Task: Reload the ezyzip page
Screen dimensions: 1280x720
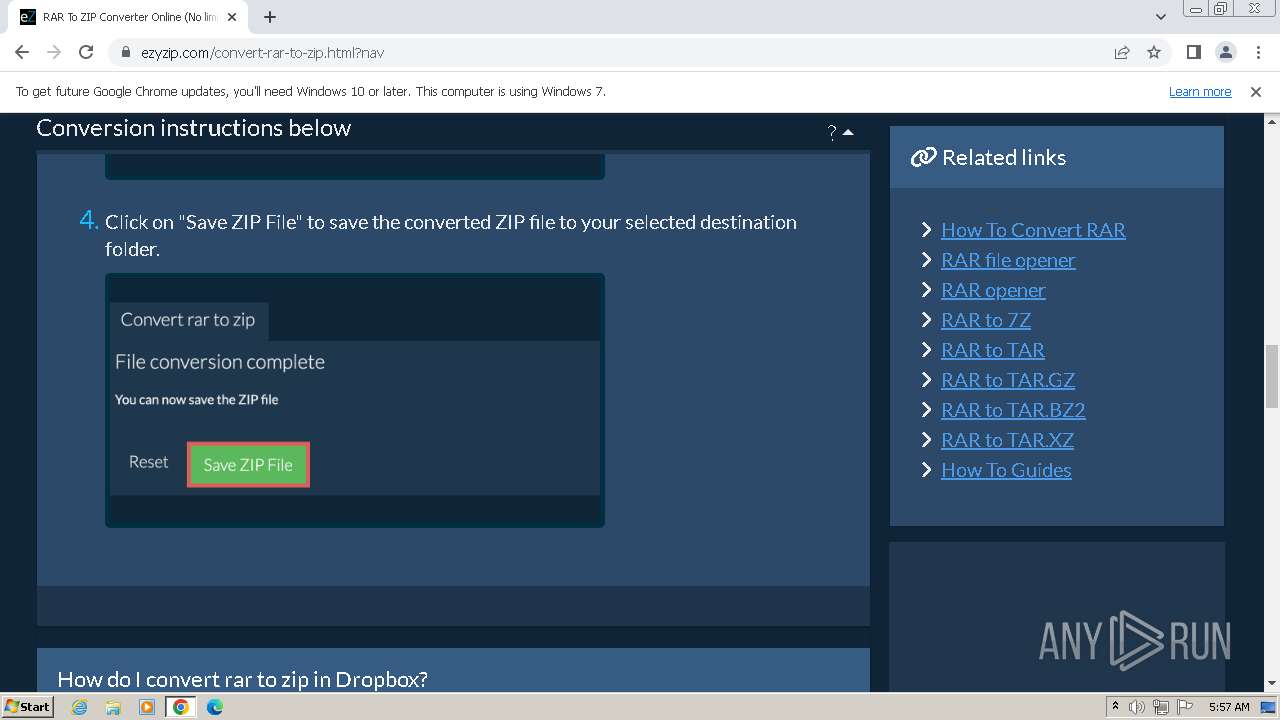Action: [86, 52]
